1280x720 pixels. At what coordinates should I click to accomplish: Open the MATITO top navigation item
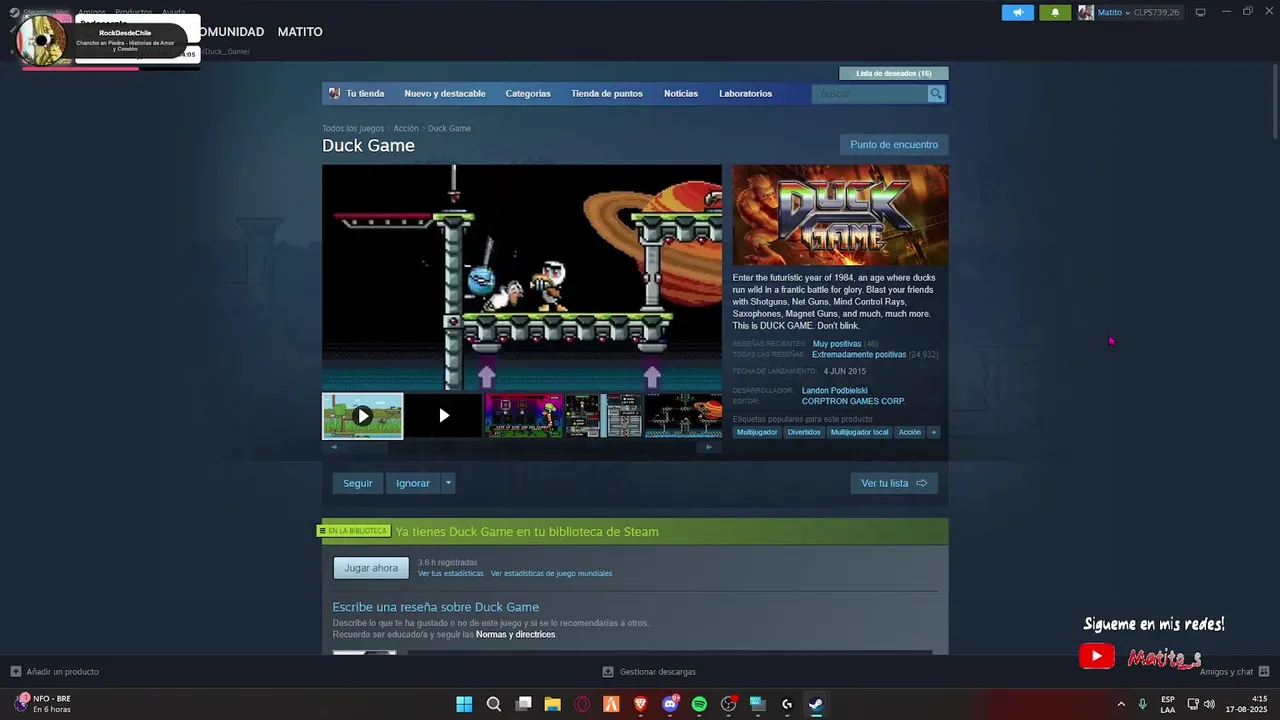(300, 32)
